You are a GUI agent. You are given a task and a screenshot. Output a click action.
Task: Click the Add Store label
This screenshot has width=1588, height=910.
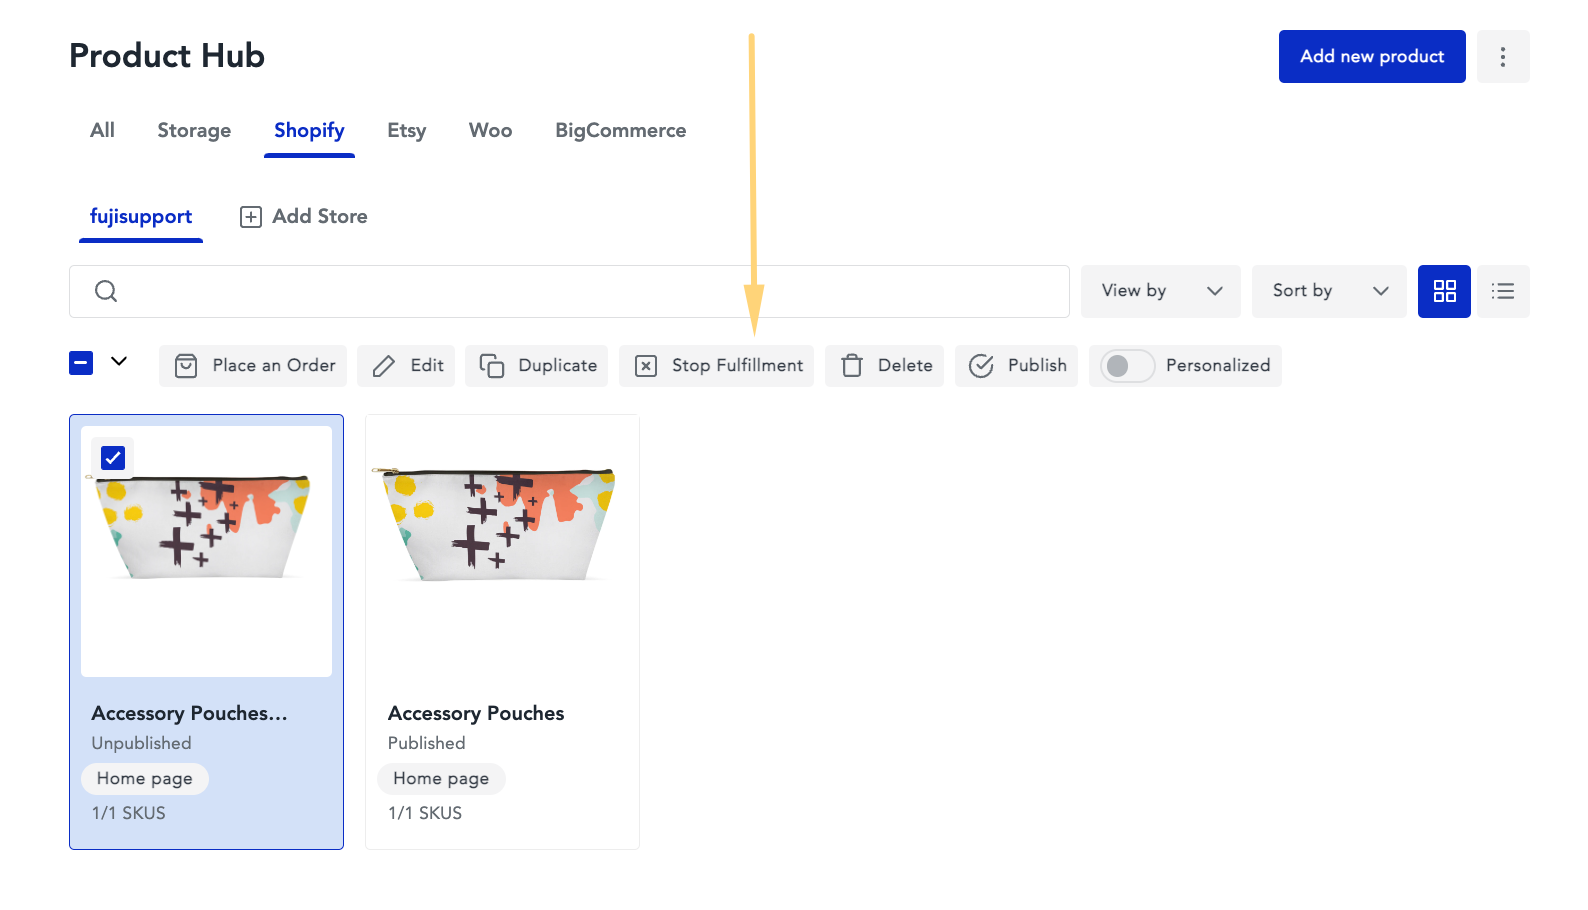coord(320,217)
